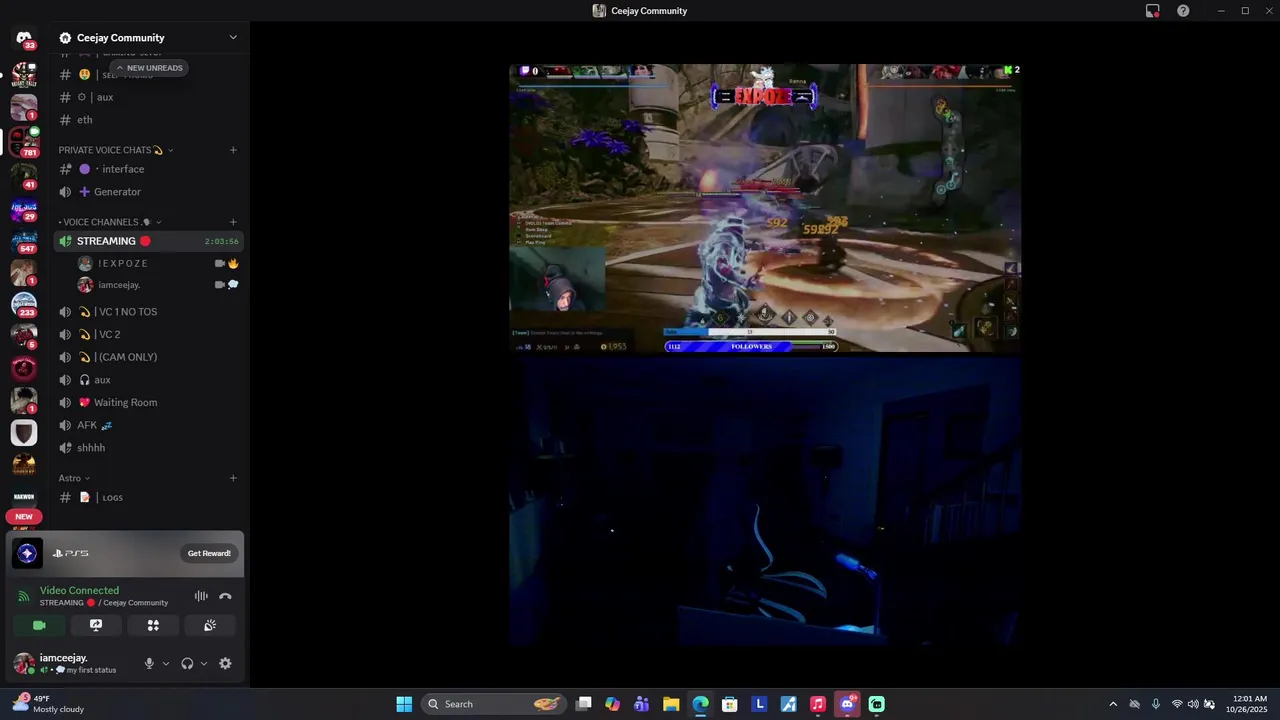Add channel to PRIVATE VOICE CHATS category
Viewport: 1280px width, 720px height.
pos(233,150)
